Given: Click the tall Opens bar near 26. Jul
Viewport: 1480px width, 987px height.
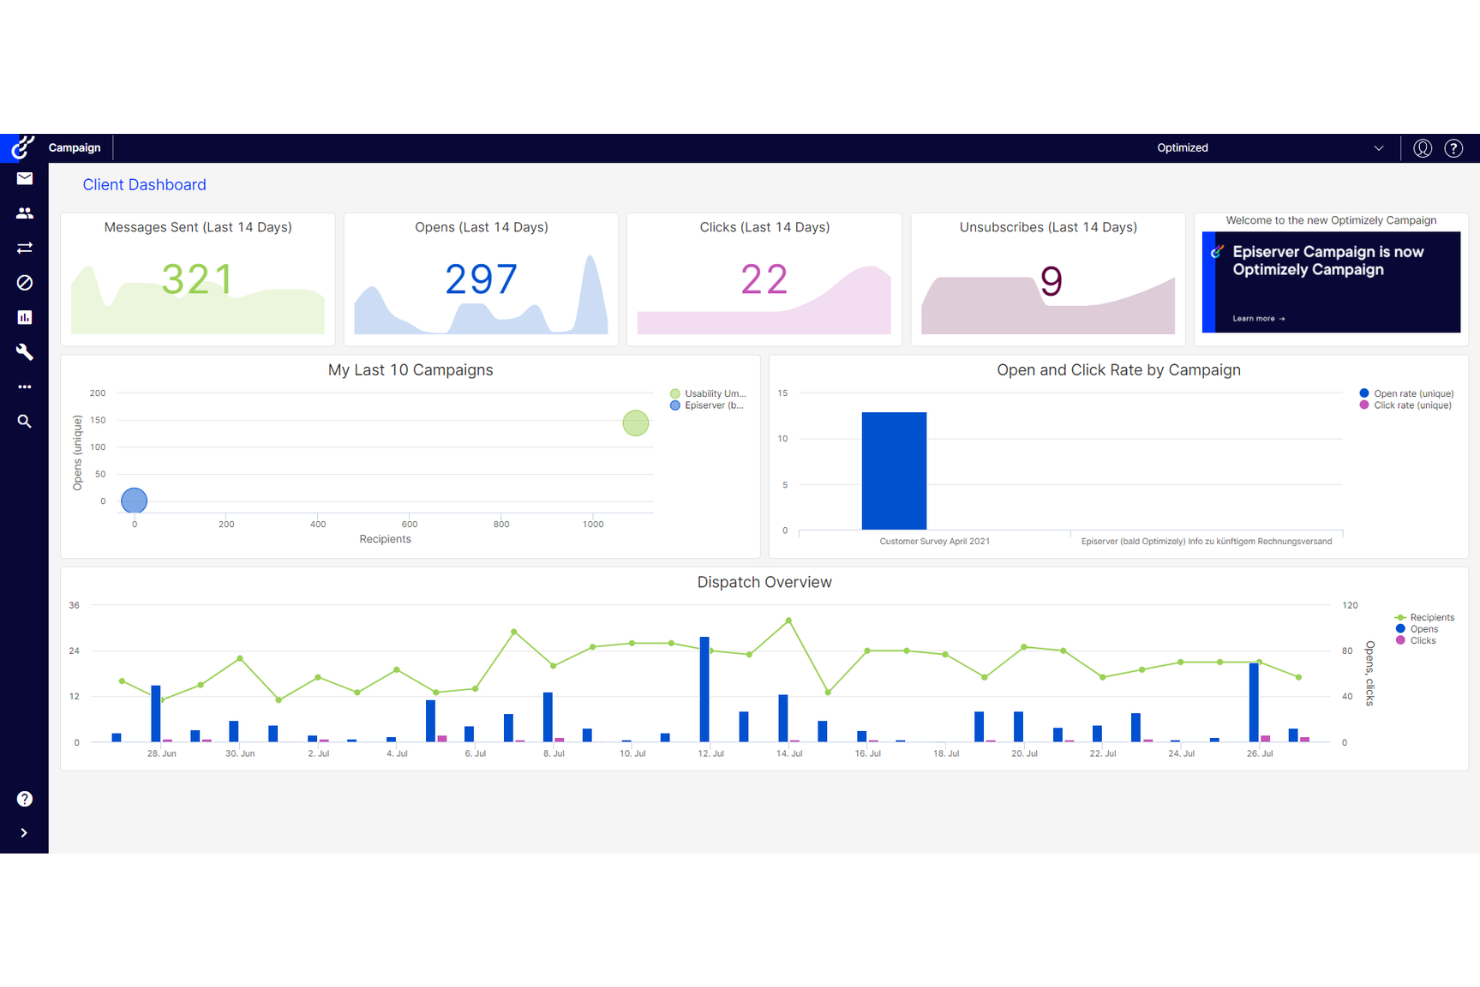Looking at the screenshot, I should pos(1254,702).
